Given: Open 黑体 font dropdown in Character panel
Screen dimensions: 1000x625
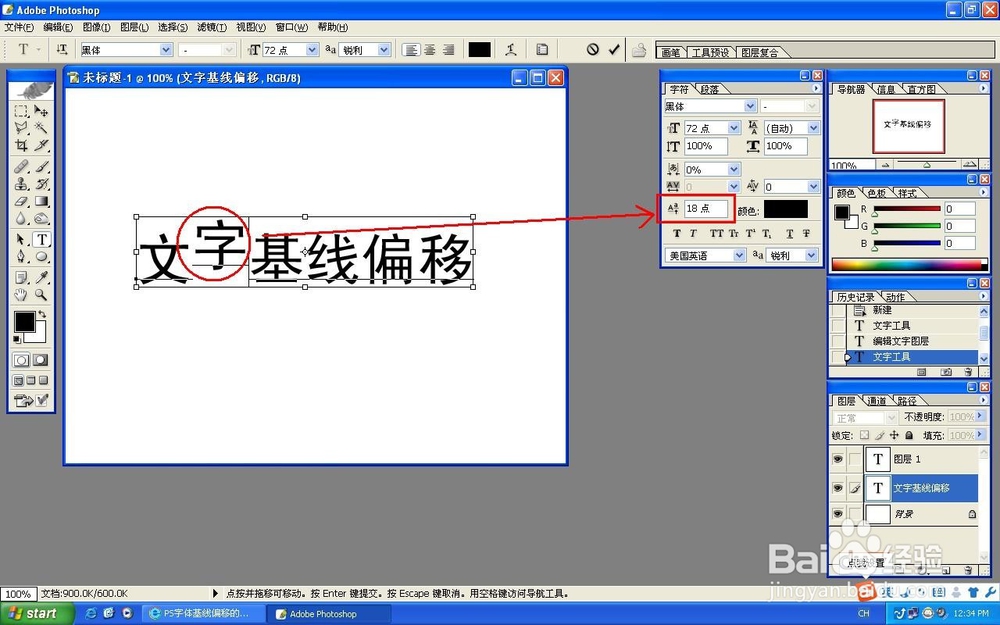Looking at the screenshot, I should tap(750, 106).
